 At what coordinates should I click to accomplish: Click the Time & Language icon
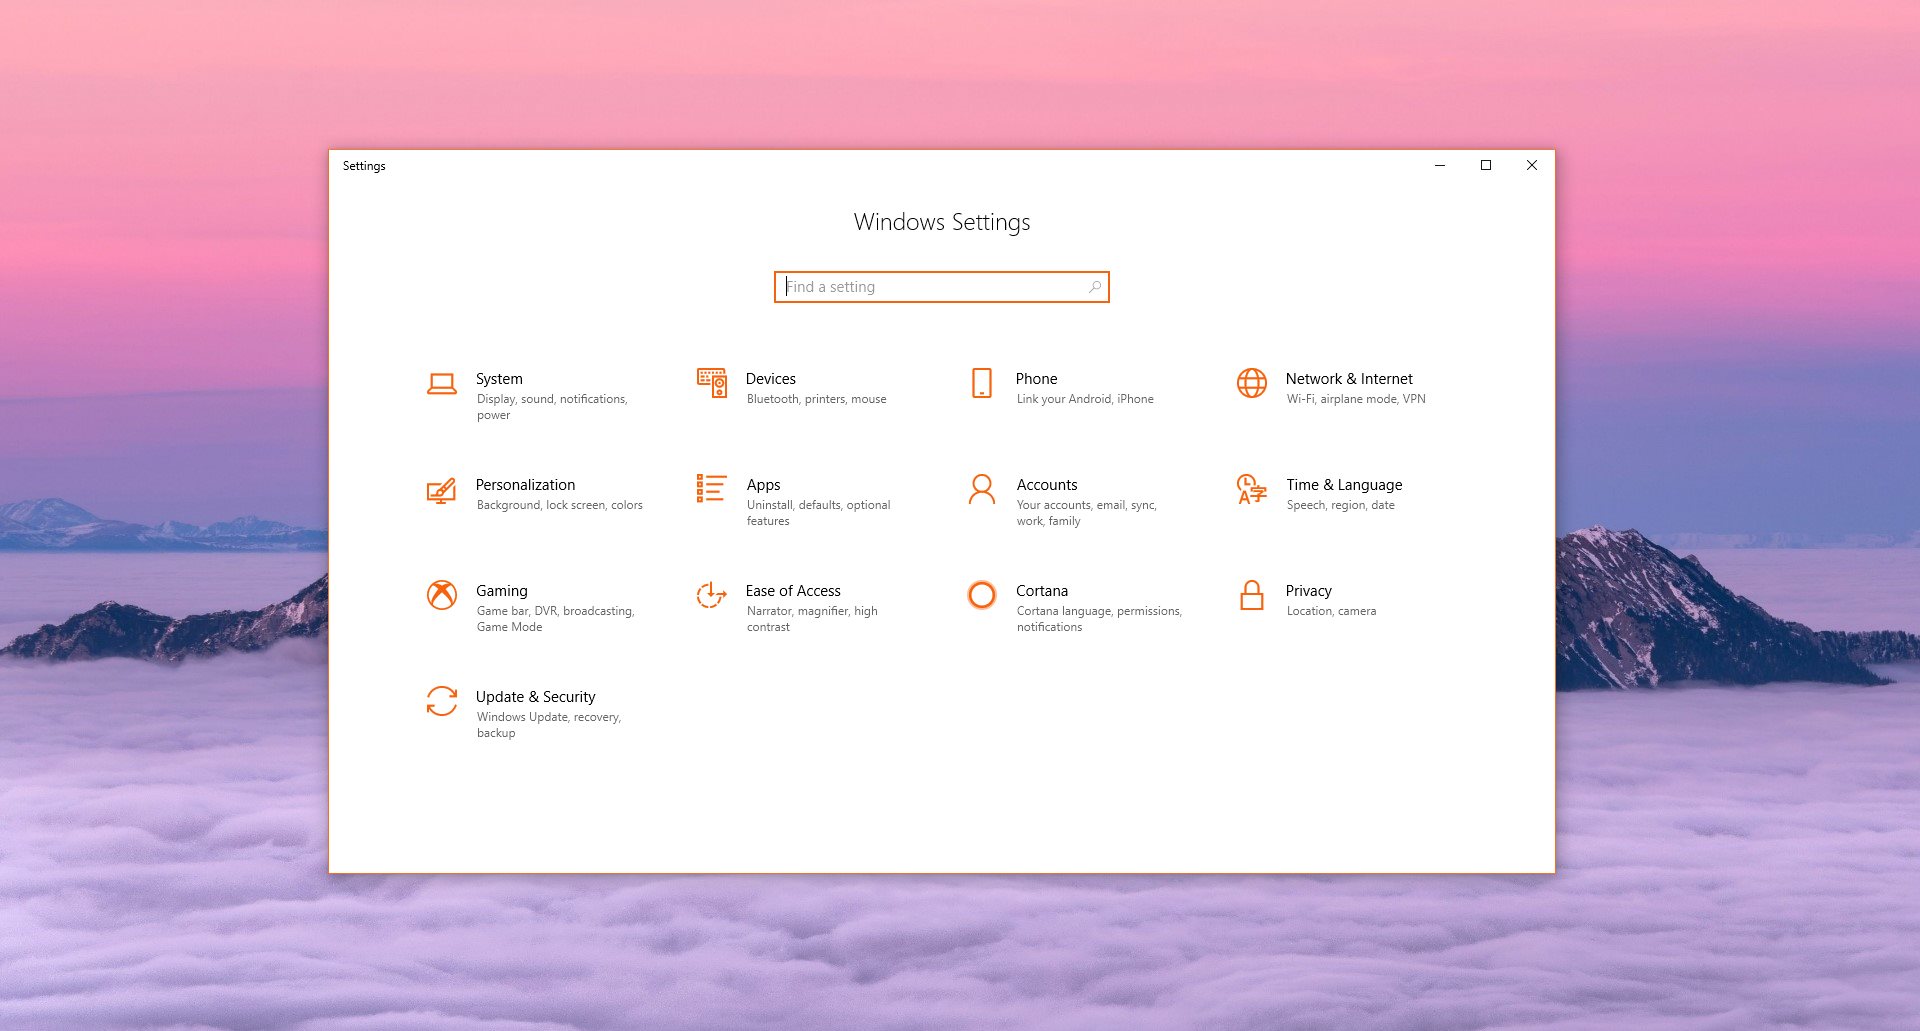1252,489
